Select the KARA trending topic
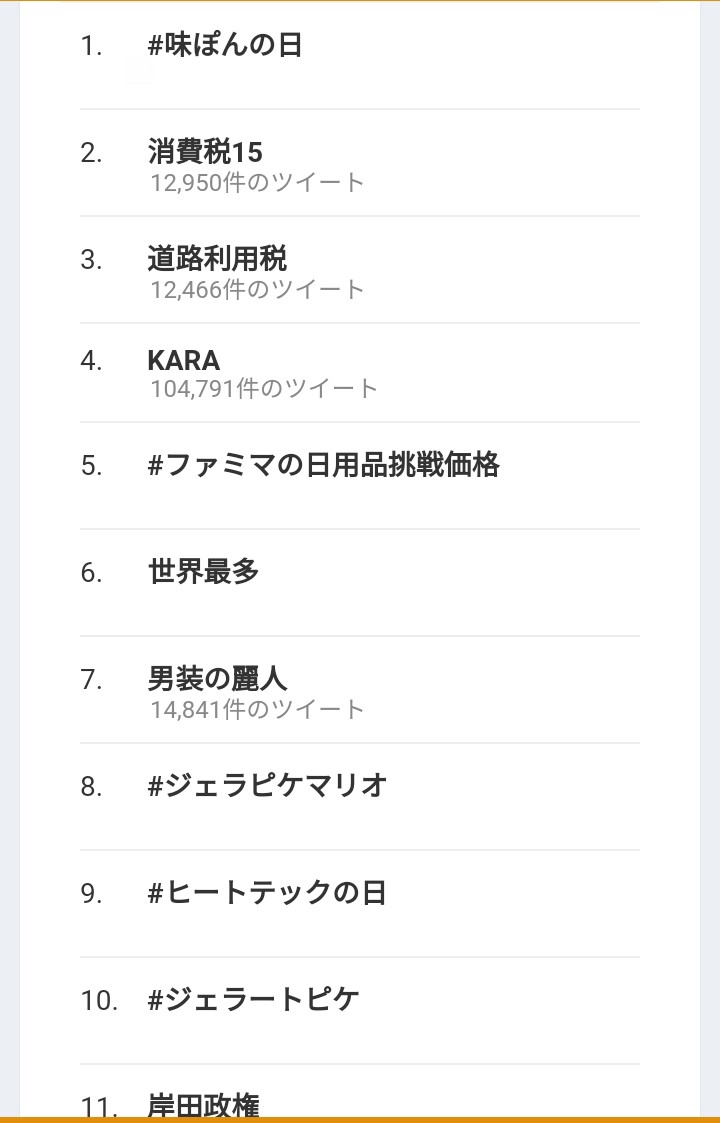Image resolution: width=720 pixels, height=1123 pixels. [183, 360]
